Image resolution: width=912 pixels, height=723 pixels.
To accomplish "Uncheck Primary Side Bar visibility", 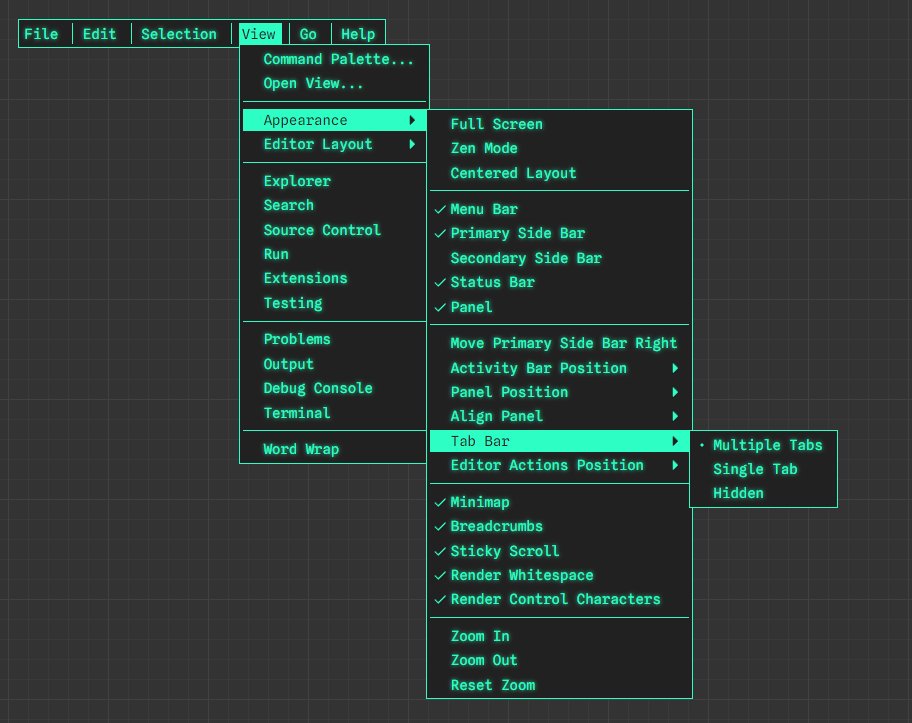I will (x=560, y=233).
